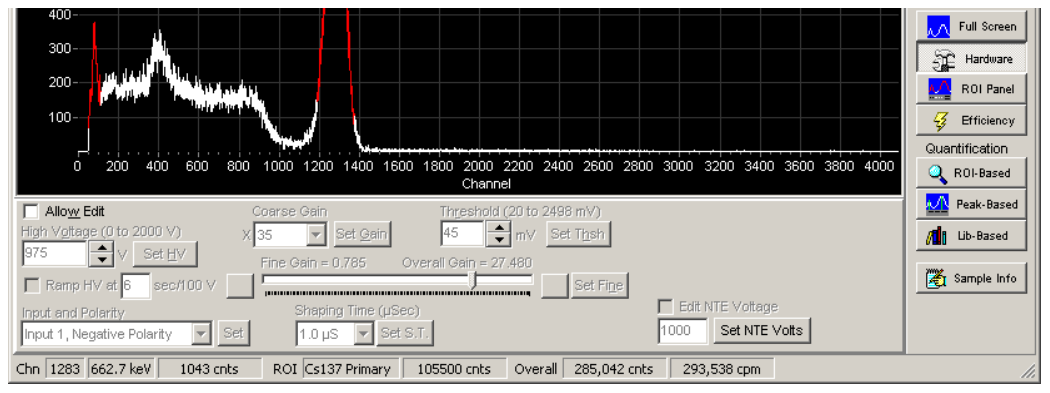Click the Set Thsh button
This screenshot has width=1050, height=393.
[x=579, y=234]
